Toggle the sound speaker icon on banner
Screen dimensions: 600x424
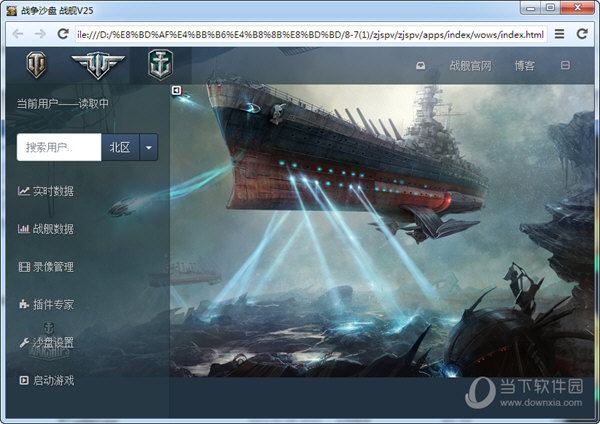pos(176,90)
